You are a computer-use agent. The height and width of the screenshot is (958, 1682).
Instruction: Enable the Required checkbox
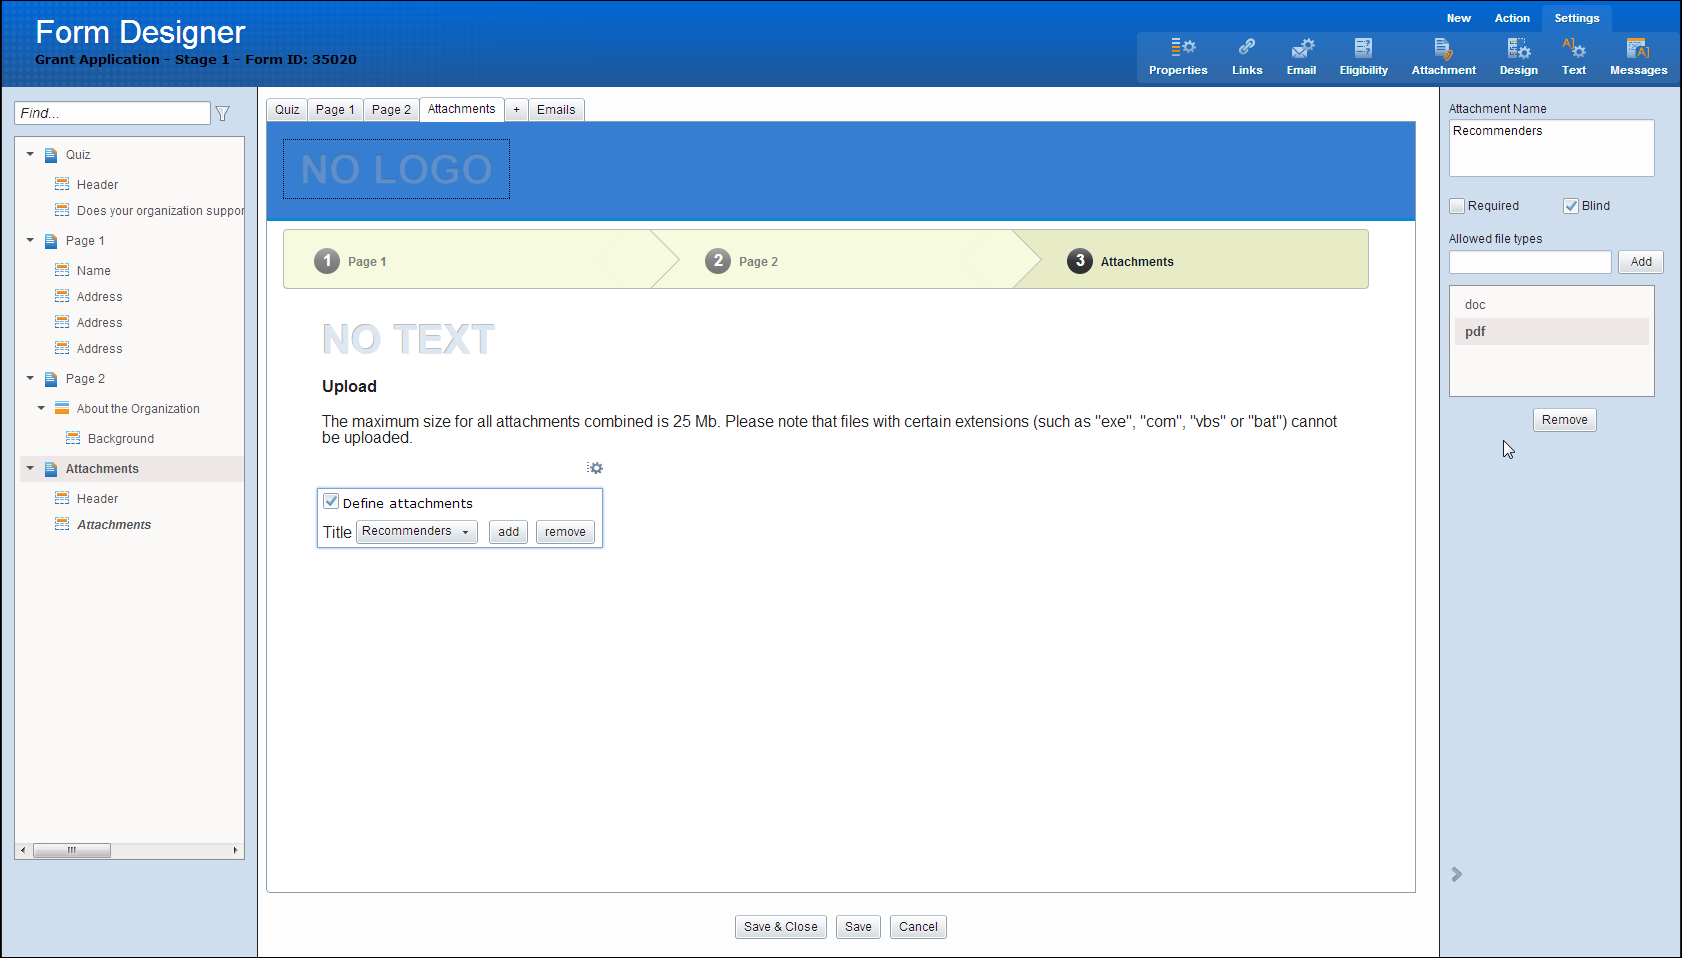(1457, 206)
